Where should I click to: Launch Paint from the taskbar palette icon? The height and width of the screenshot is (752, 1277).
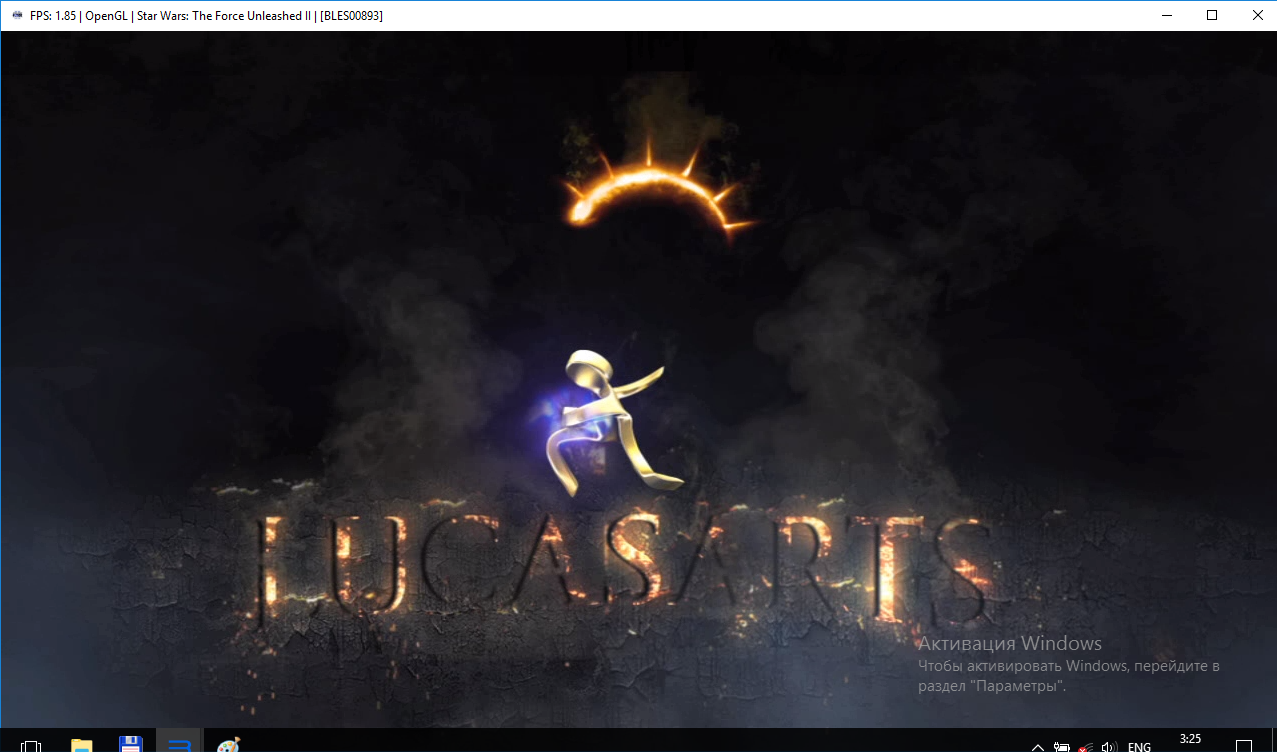(x=229, y=745)
